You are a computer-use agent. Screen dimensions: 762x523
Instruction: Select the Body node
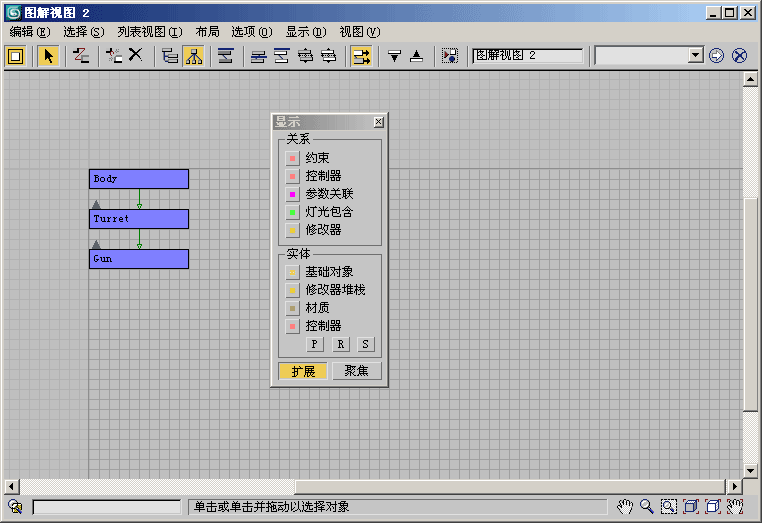point(138,179)
